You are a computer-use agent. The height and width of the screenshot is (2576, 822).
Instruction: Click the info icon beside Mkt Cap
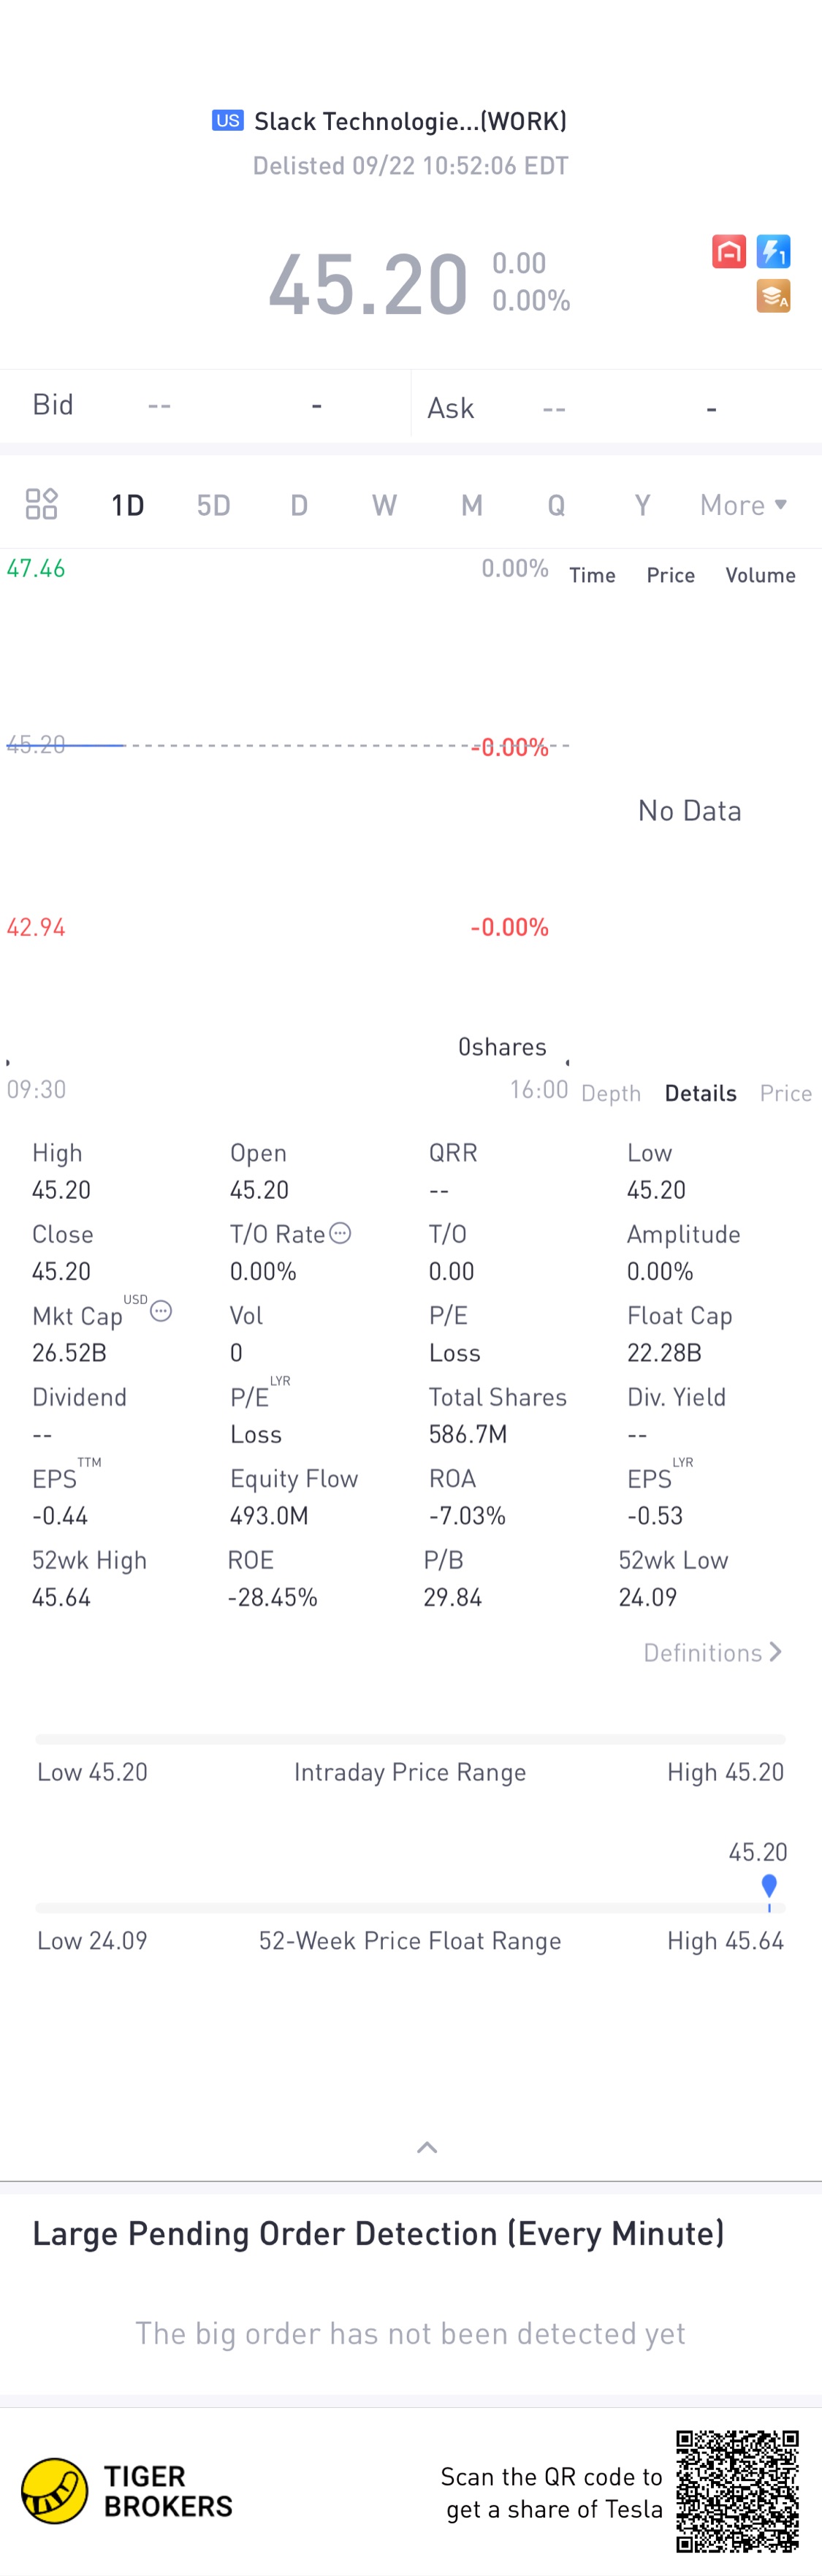point(161,1311)
